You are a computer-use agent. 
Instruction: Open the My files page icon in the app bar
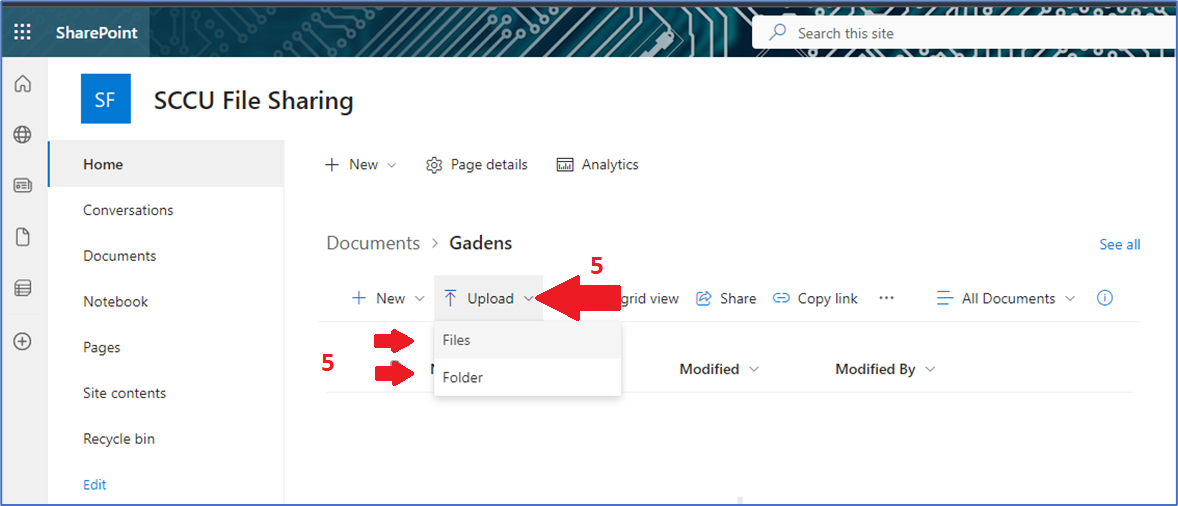pos(23,237)
